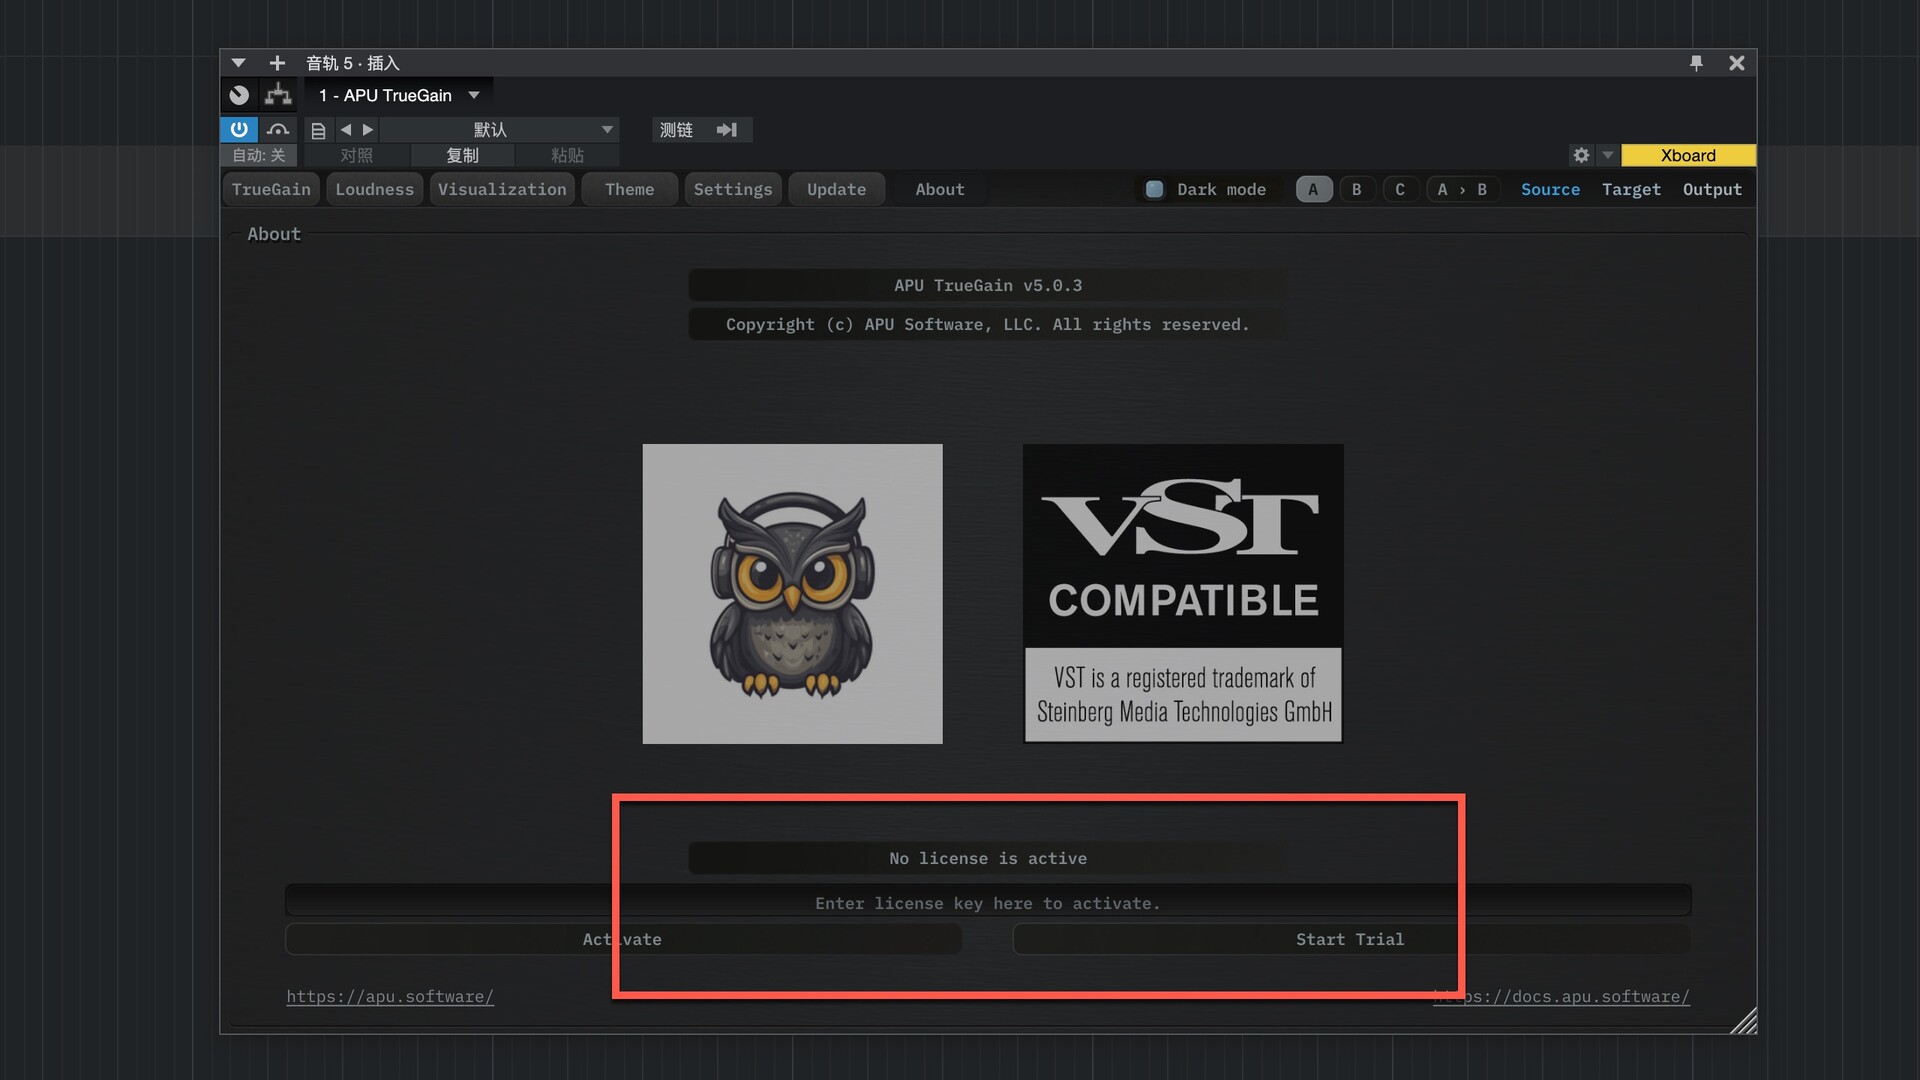Toggle the plugin power bypass button

click(x=239, y=129)
